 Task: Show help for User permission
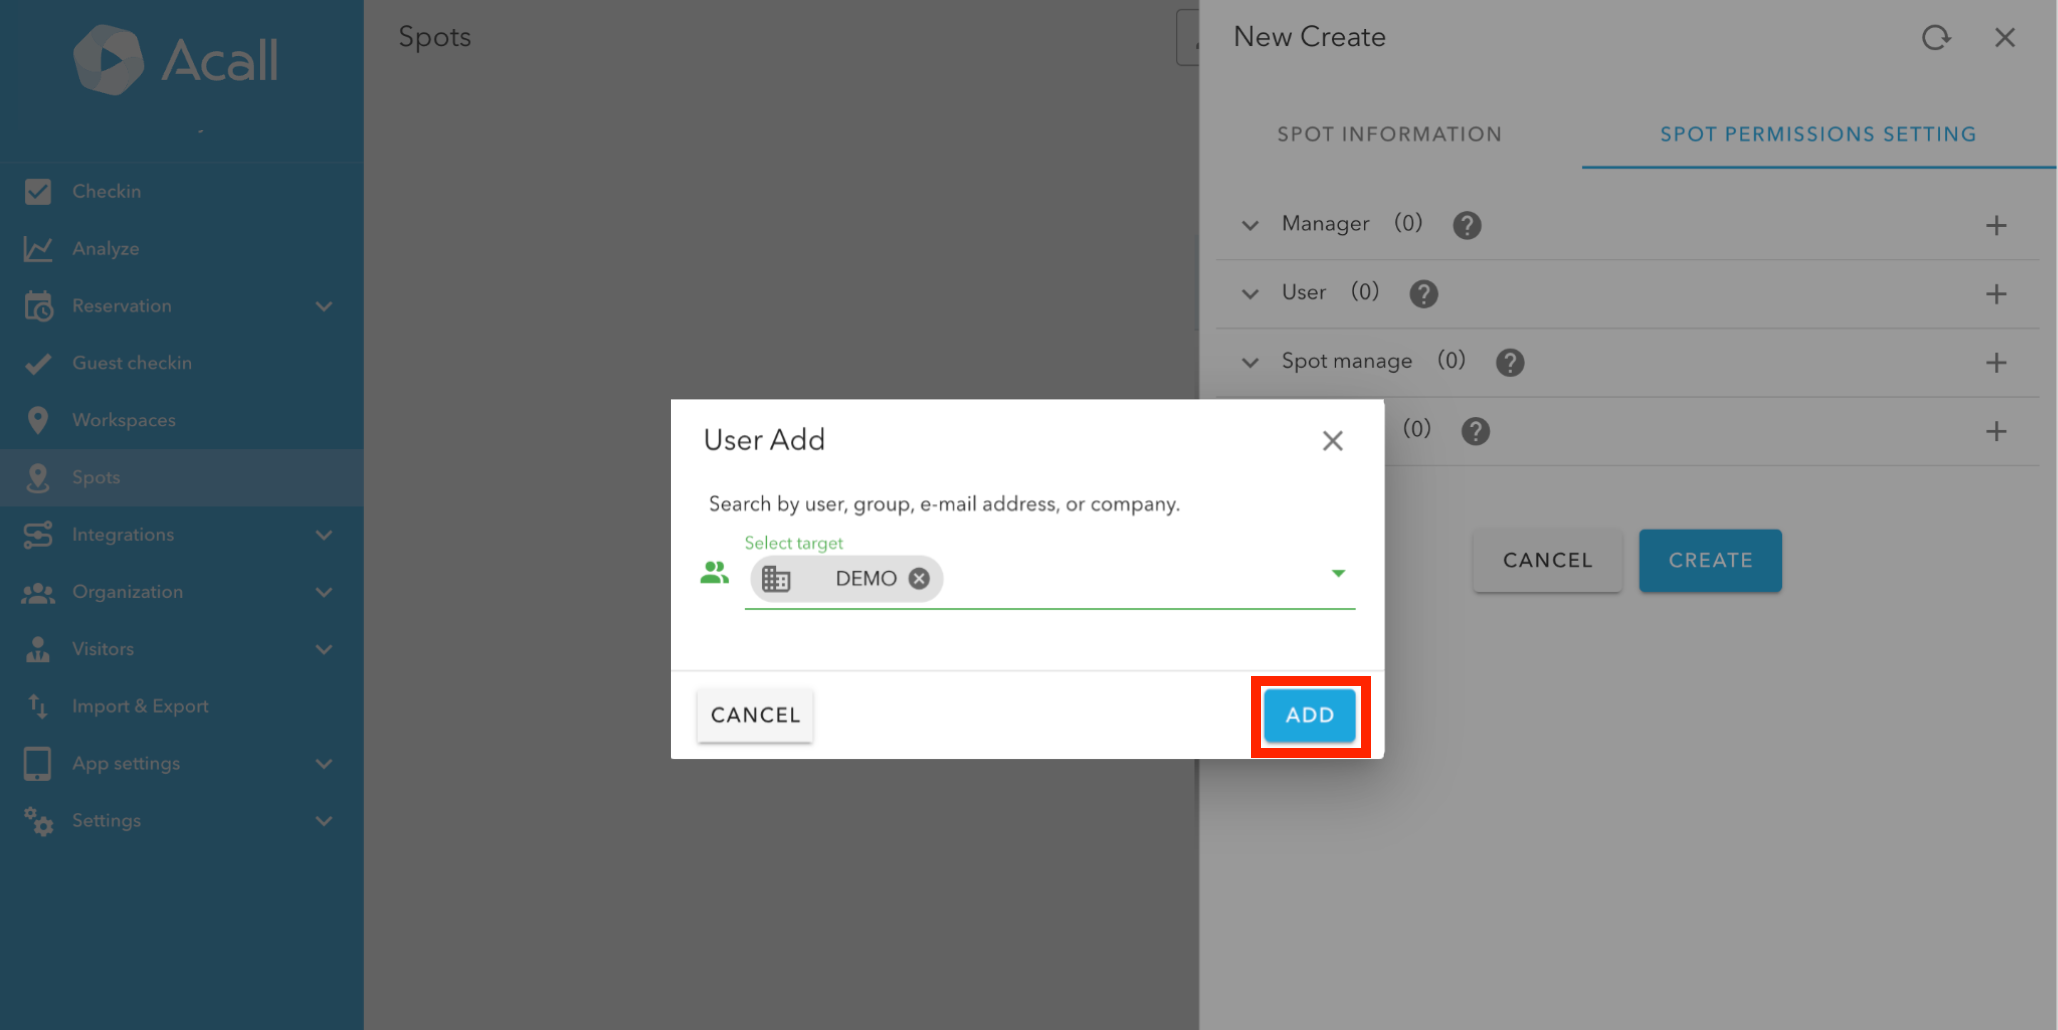click(x=1423, y=294)
